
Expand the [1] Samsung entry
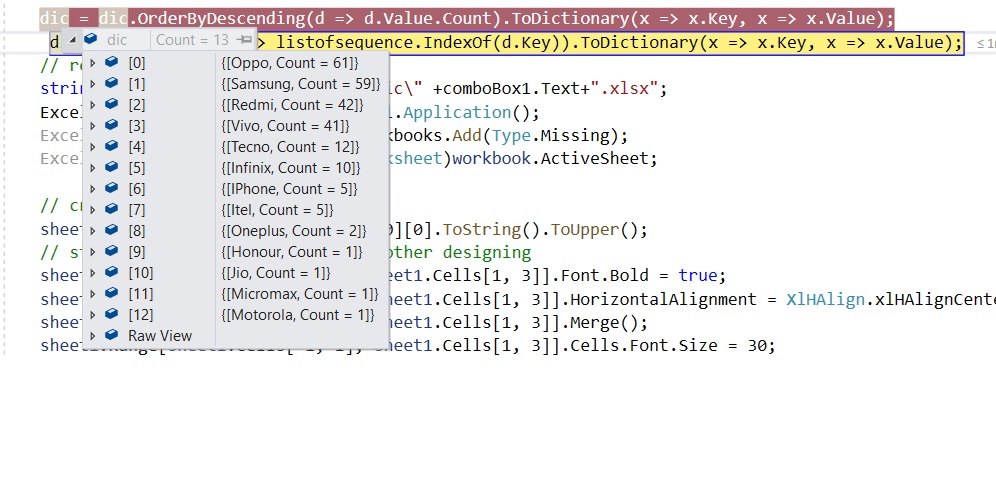[93, 83]
